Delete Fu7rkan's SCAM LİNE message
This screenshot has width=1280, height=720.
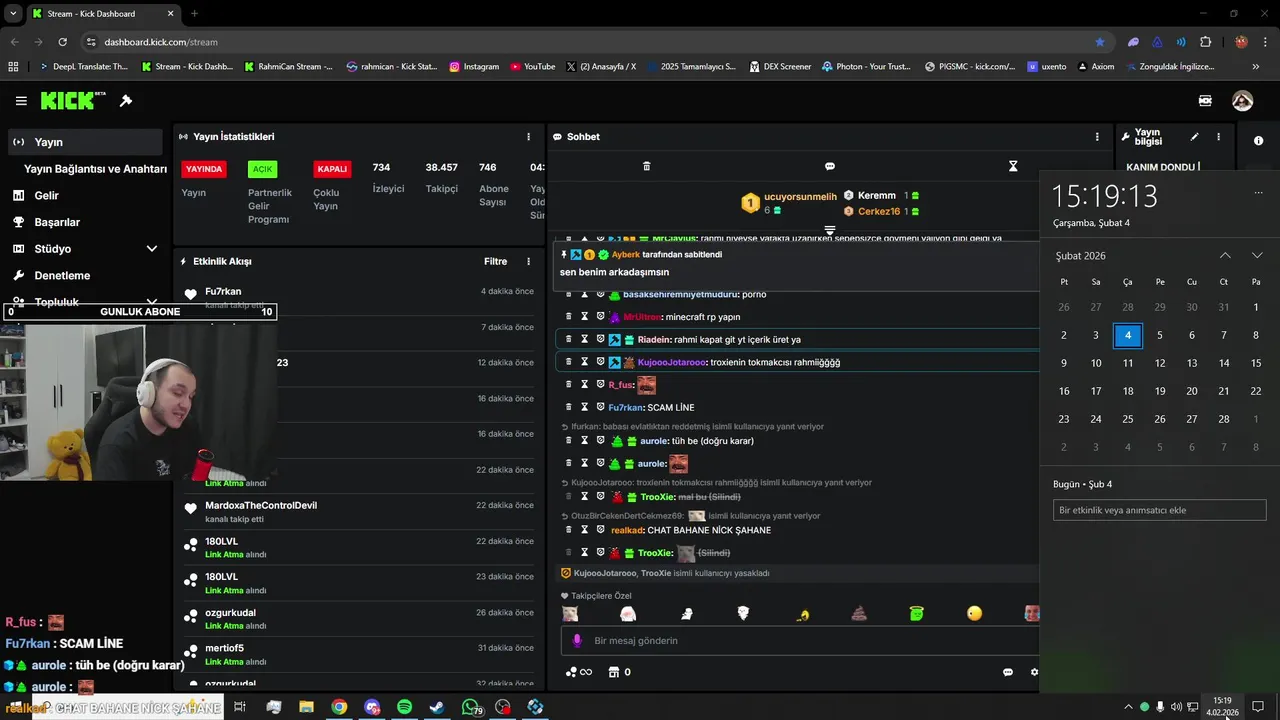(569, 407)
